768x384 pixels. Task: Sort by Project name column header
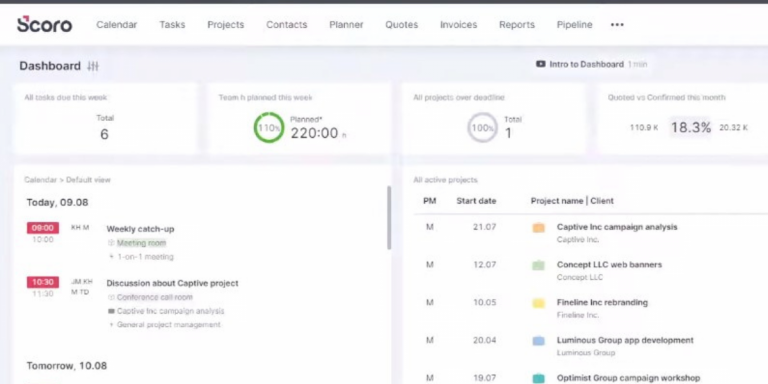[557, 201]
